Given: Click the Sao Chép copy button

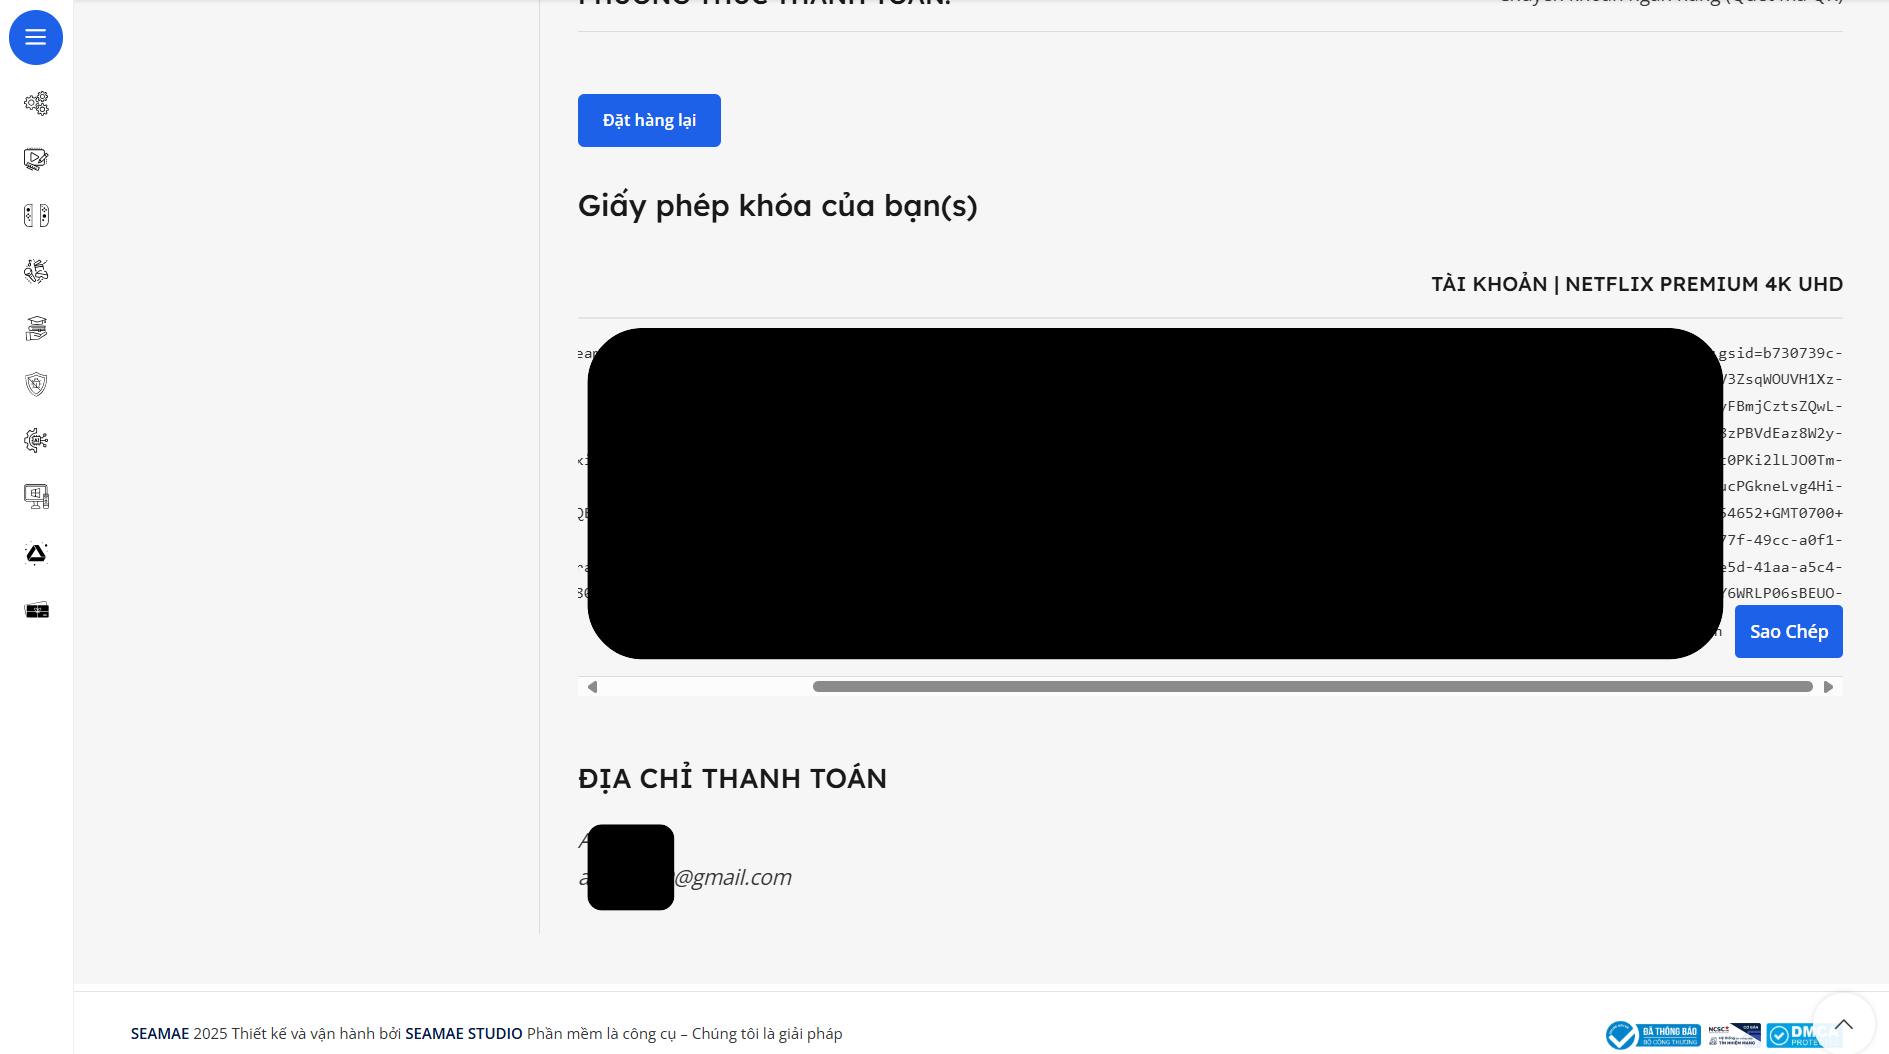Looking at the screenshot, I should point(1788,632).
